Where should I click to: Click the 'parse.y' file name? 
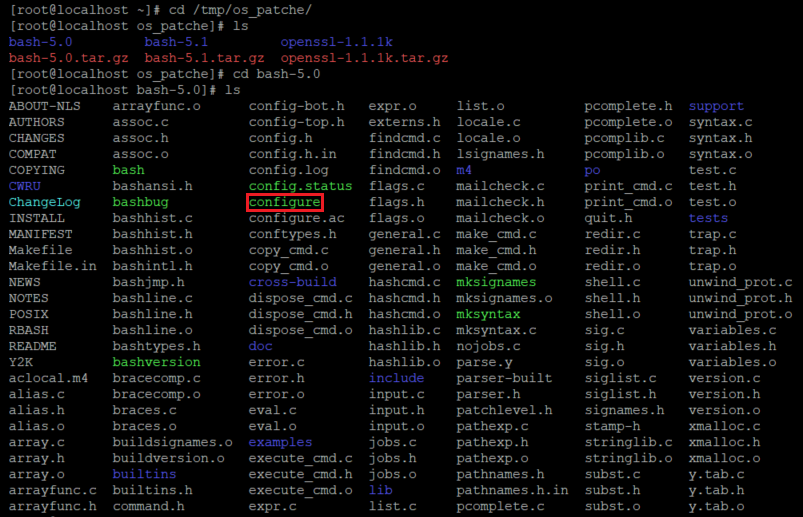(484, 362)
